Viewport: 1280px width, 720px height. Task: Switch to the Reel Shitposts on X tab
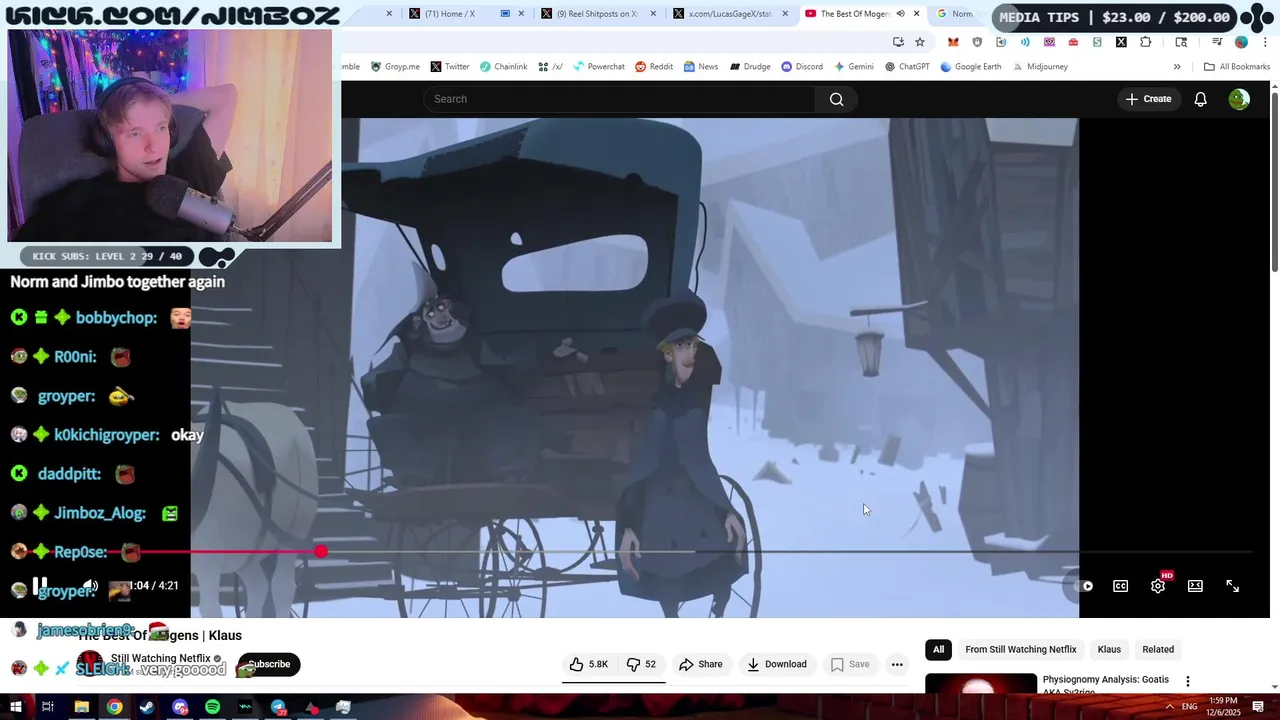(x=597, y=14)
